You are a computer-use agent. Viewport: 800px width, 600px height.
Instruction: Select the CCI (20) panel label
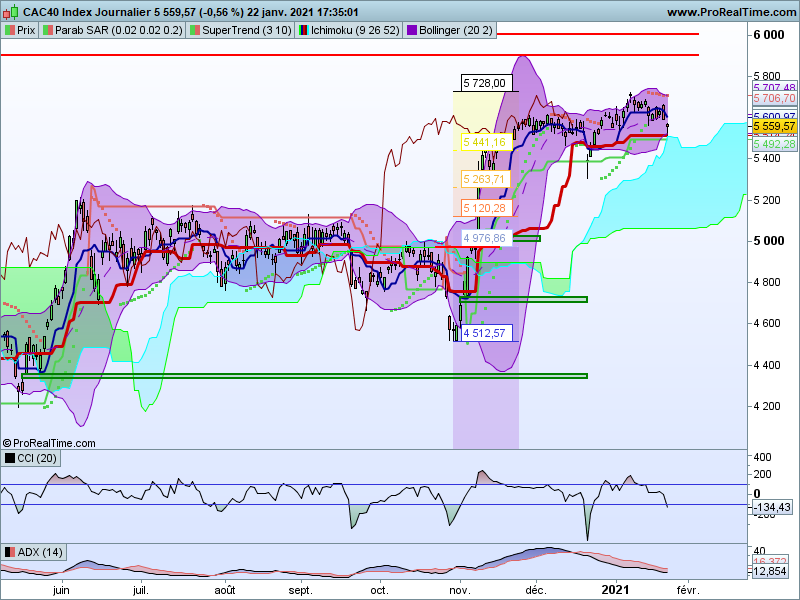[31, 458]
